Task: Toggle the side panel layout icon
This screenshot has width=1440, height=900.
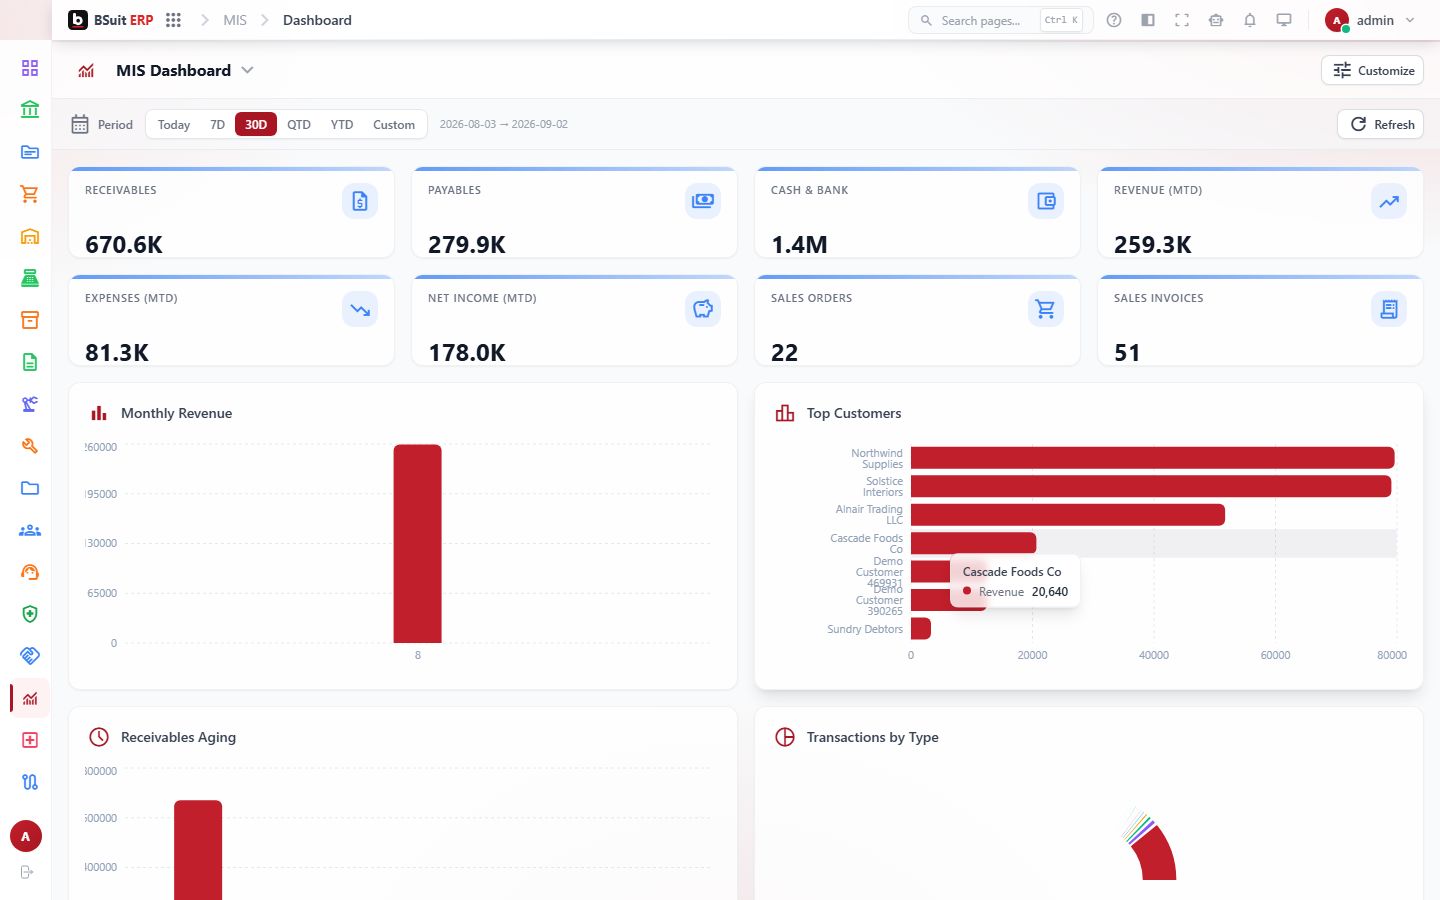Action: (x=1148, y=20)
